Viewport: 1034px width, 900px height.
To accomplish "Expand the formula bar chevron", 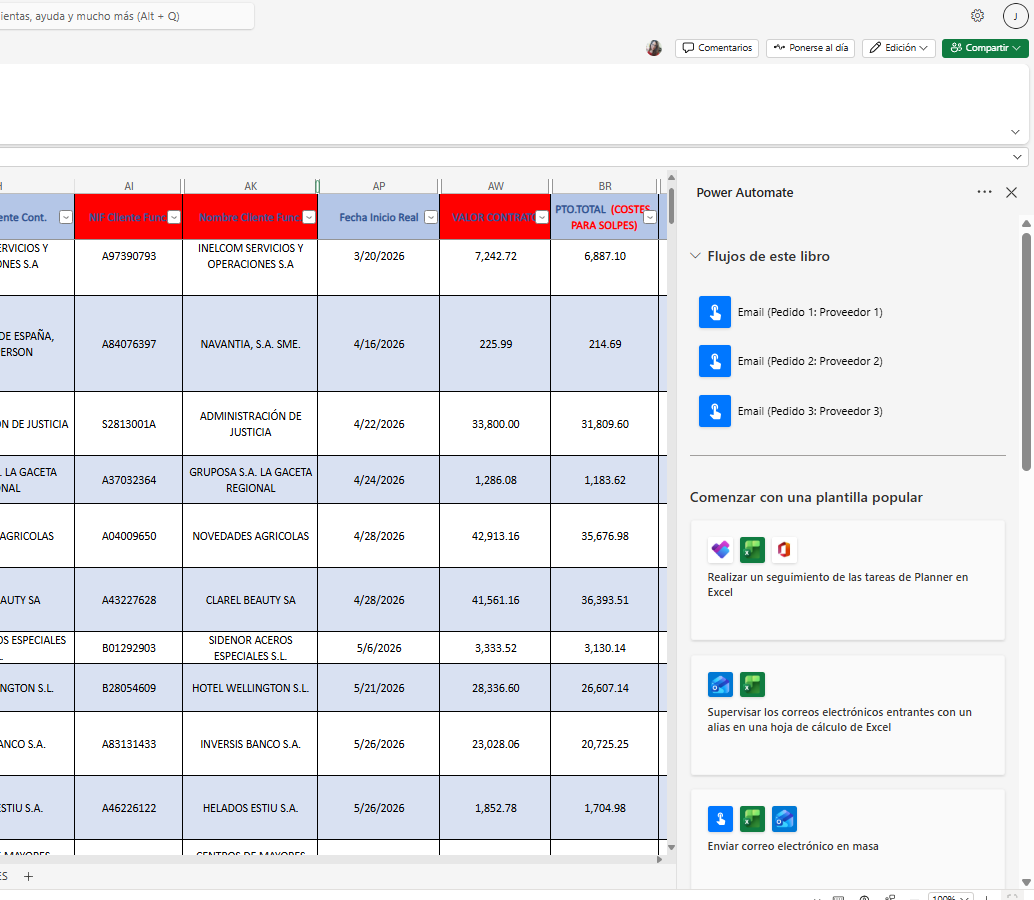I will [x=1017, y=157].
